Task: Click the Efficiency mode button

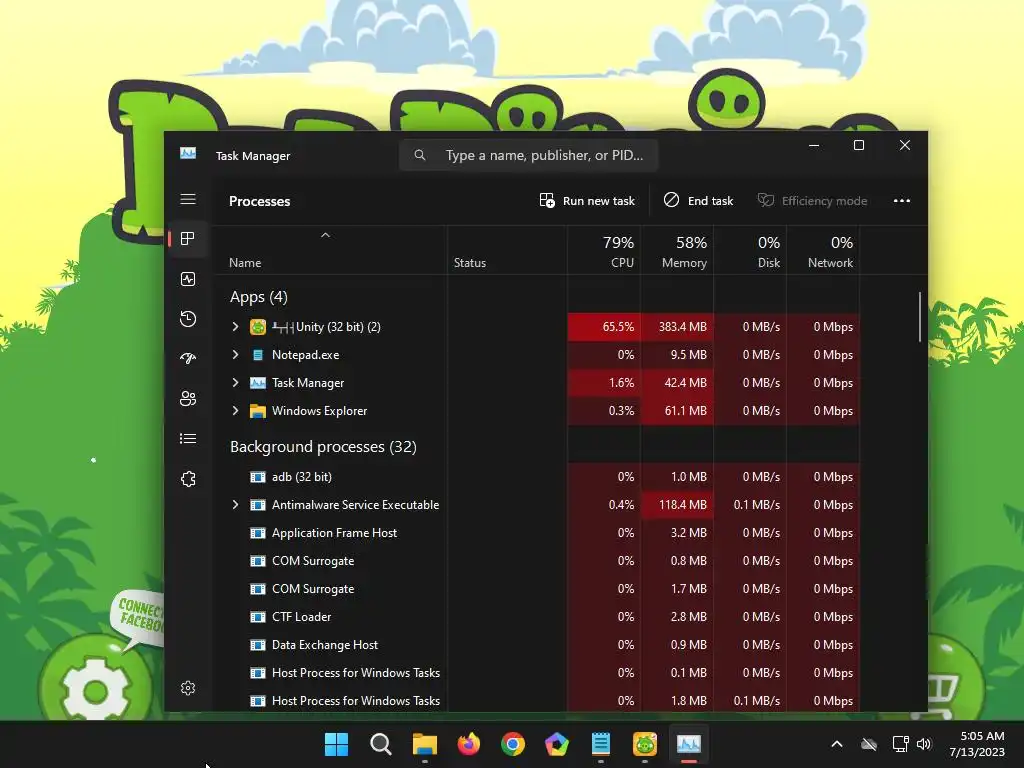Action: pyautogui.click(x=812, y=200)
